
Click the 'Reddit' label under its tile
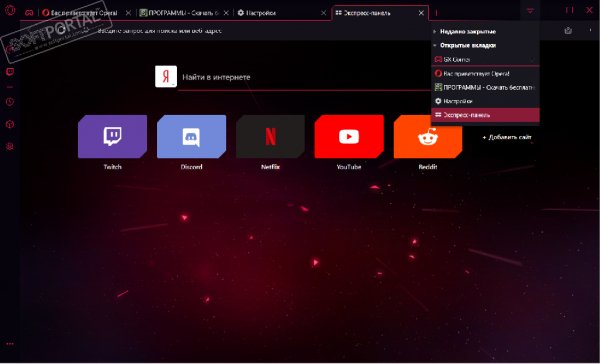tap(428, 167)
